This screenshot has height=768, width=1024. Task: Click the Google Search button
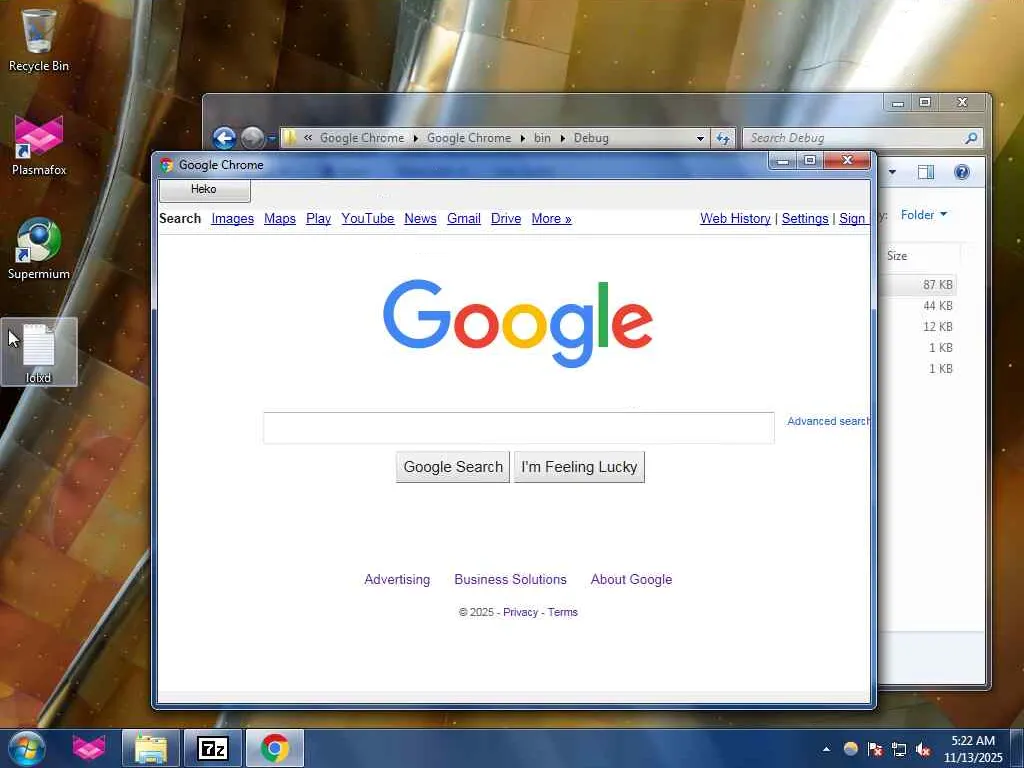click(453, 467)
